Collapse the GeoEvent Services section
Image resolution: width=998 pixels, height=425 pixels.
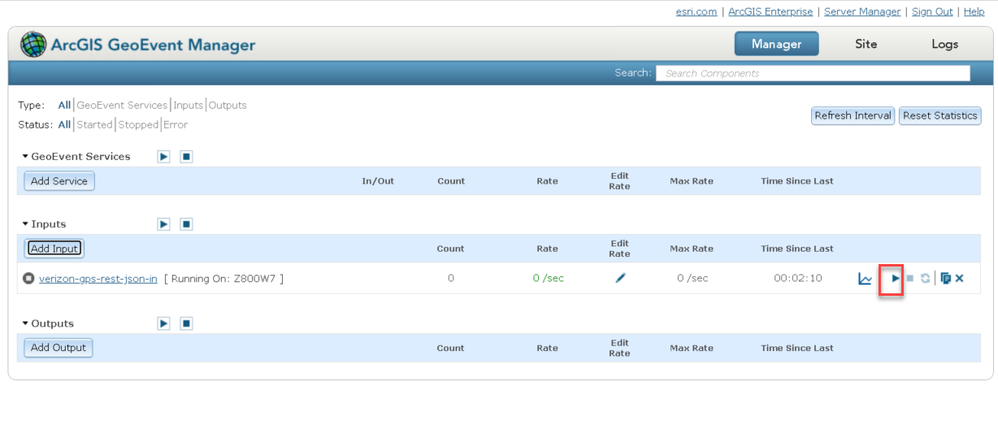(x=25, y=157)
